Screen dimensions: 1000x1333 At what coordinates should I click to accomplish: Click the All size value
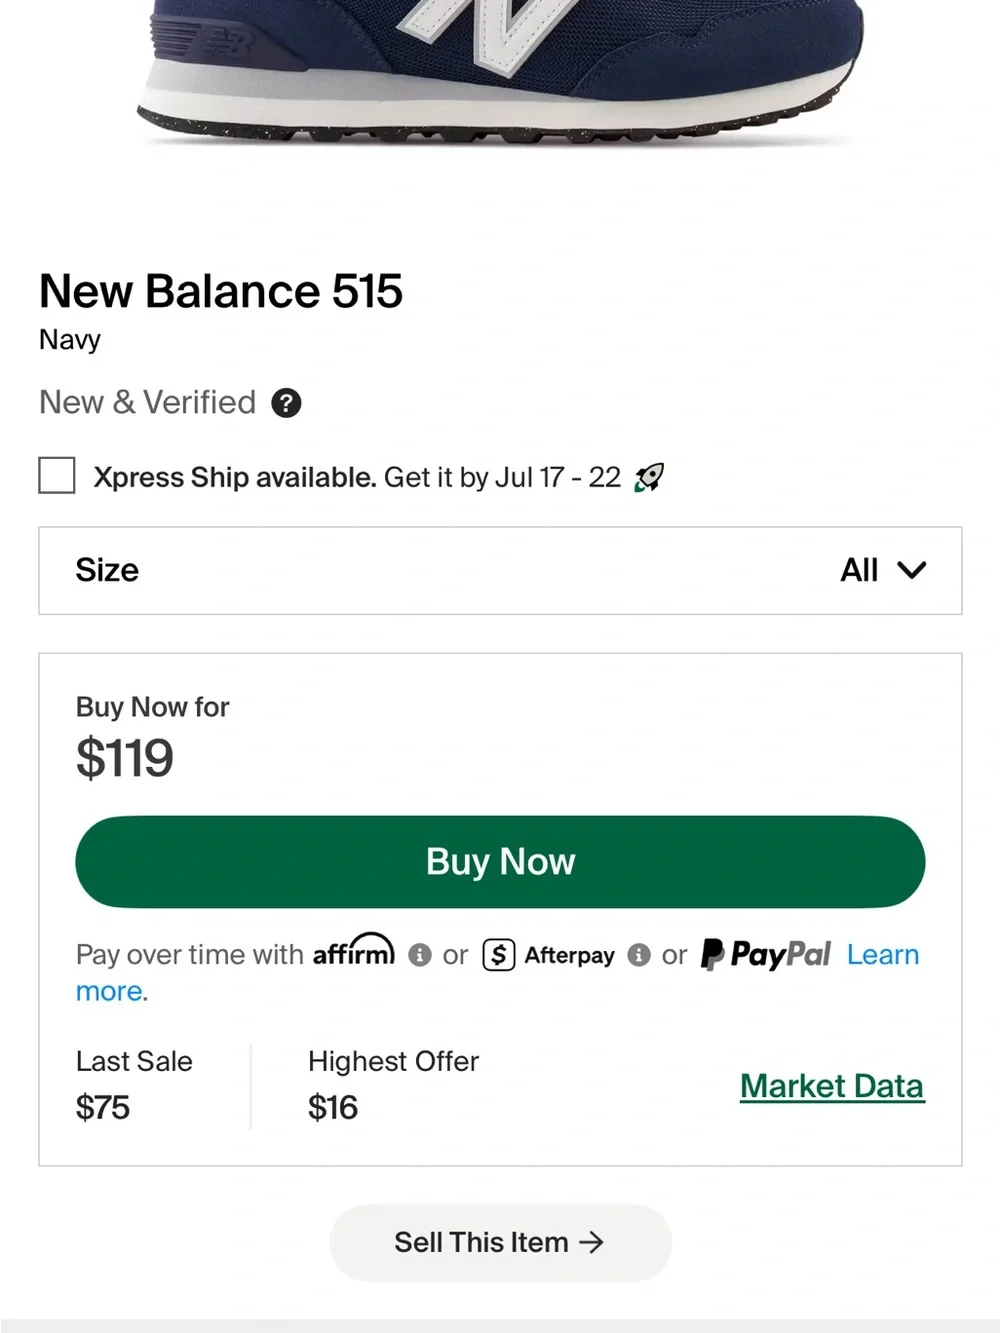pyautogui.click(x=859, y=570)
